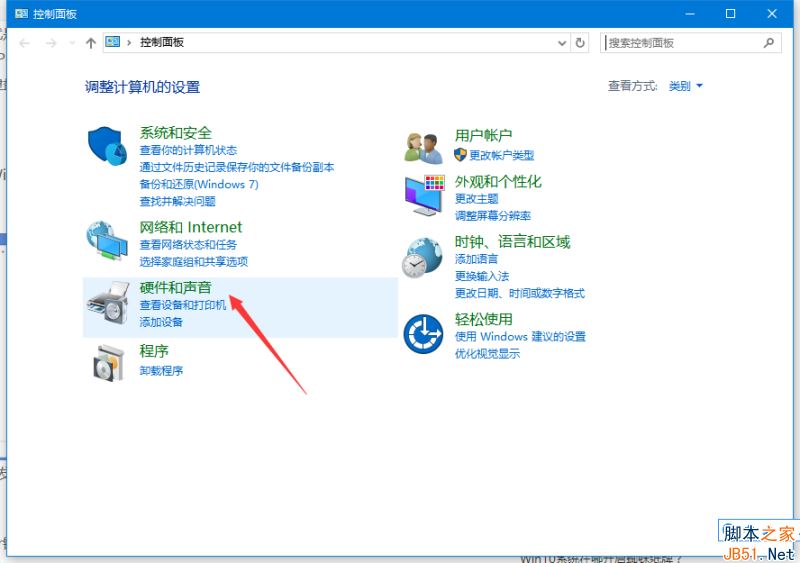Screen dimensions: 800x563
Task: Open the 系统和安全 category heading
Action: 176,133
